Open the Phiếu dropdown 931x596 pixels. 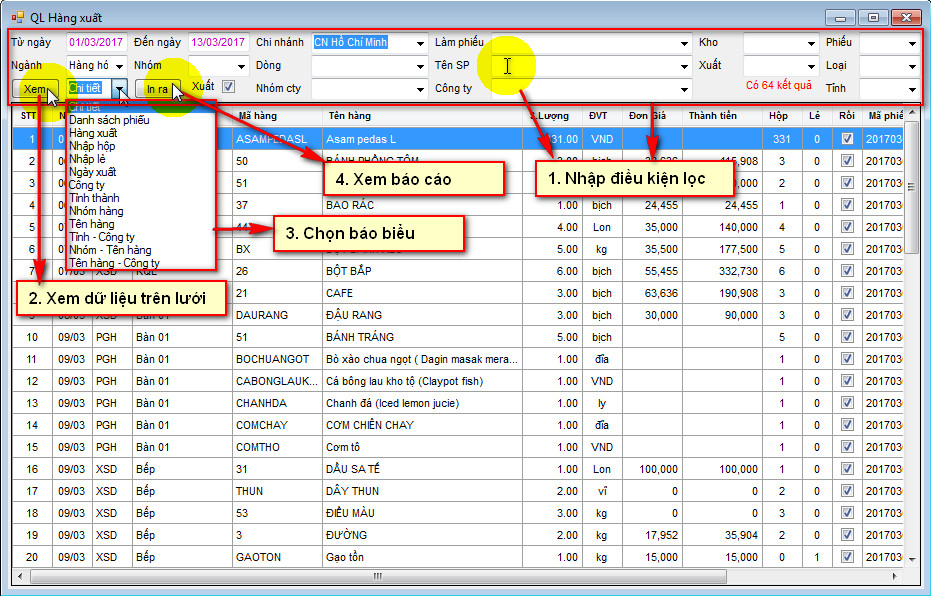point(912,43)
